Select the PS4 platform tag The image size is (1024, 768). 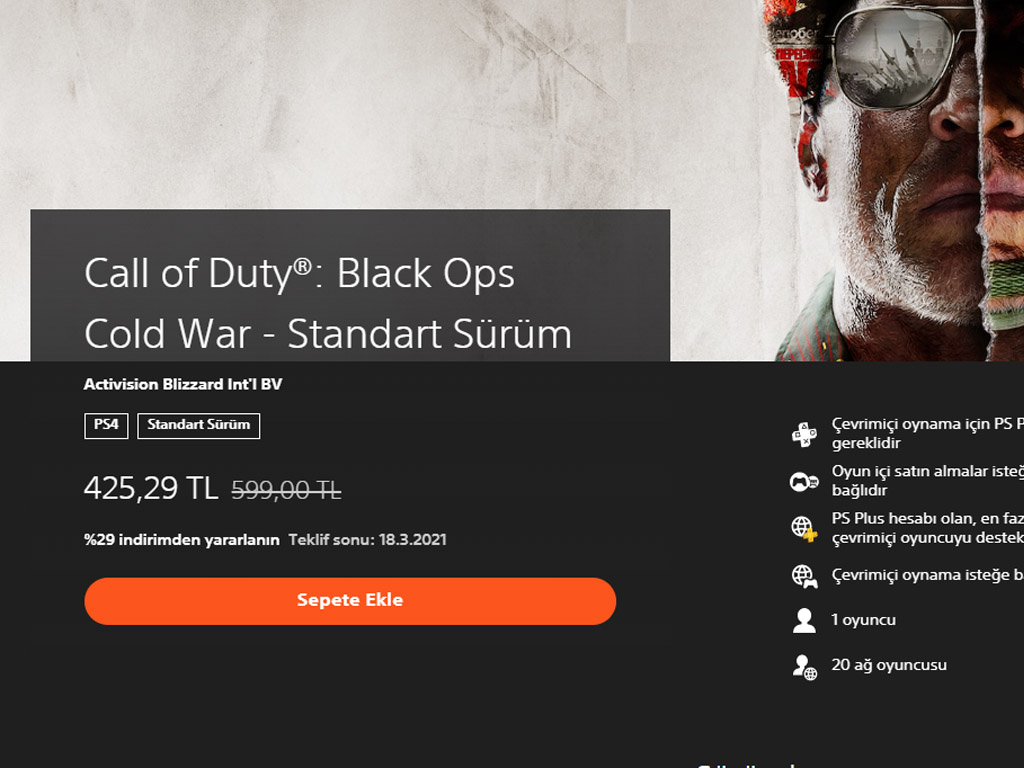coord(106,426)
